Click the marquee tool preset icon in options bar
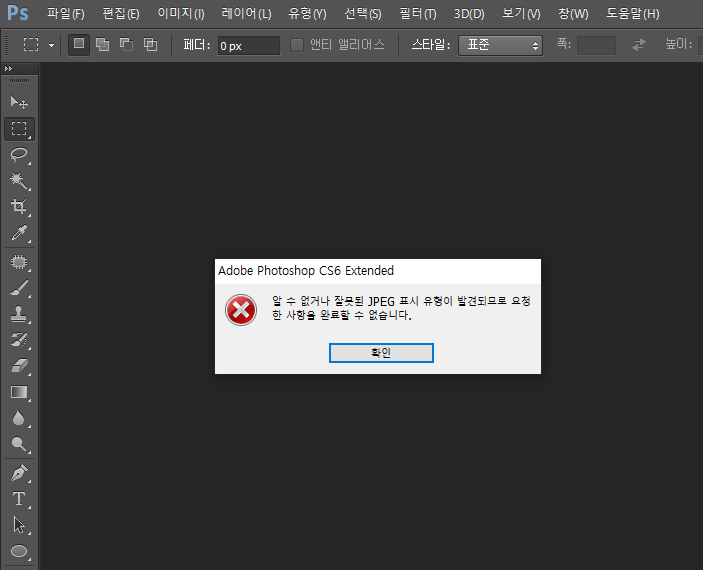703x570 pixels. click(x=31, y=45)
